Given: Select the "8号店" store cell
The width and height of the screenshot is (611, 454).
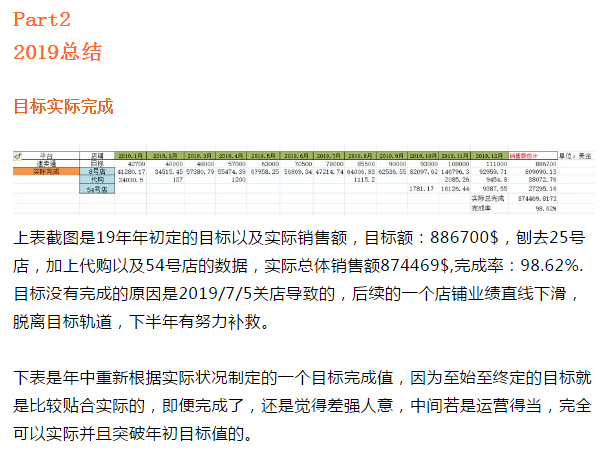Looking at the screenshot, I should 97,172.
